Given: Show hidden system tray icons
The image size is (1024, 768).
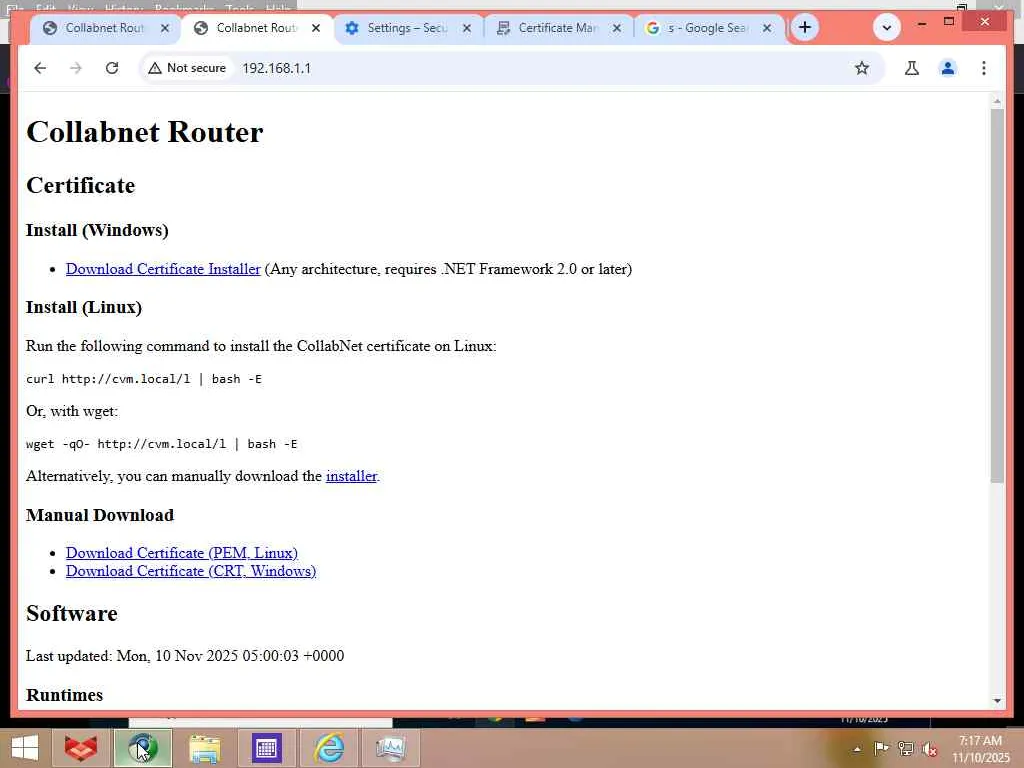Looking at the screenshot, I should click(x=857, y=749).
